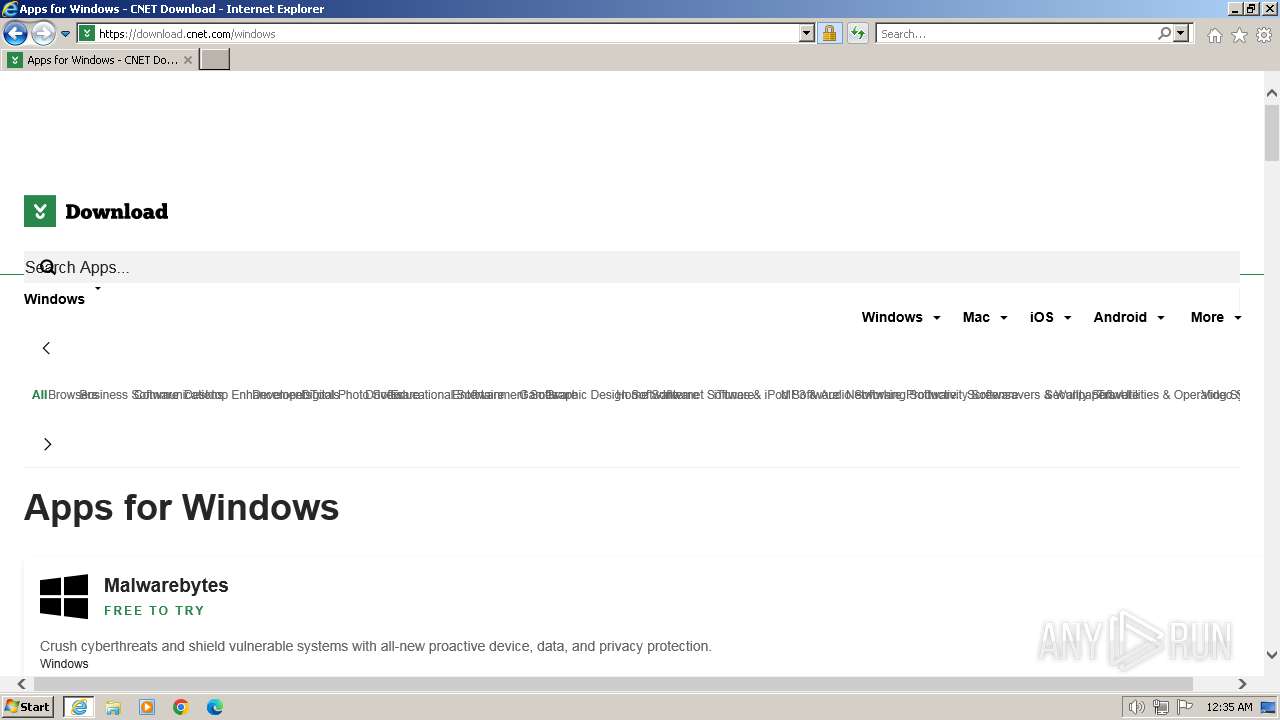Open the Action Center flag icon
Viewport: 1280px width, 720px height.
pos(1185,707)
